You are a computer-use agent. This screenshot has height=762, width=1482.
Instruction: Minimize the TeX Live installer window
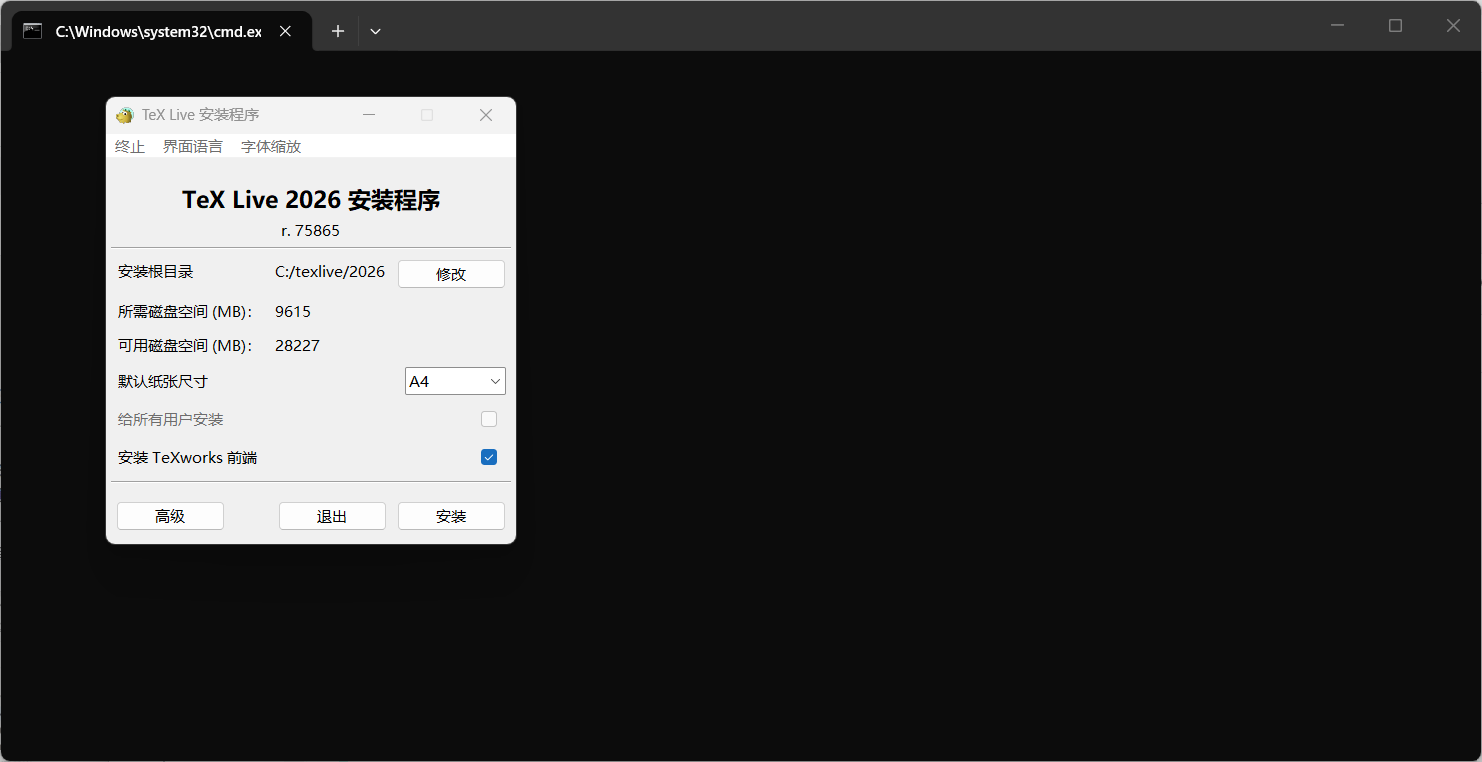370,115
